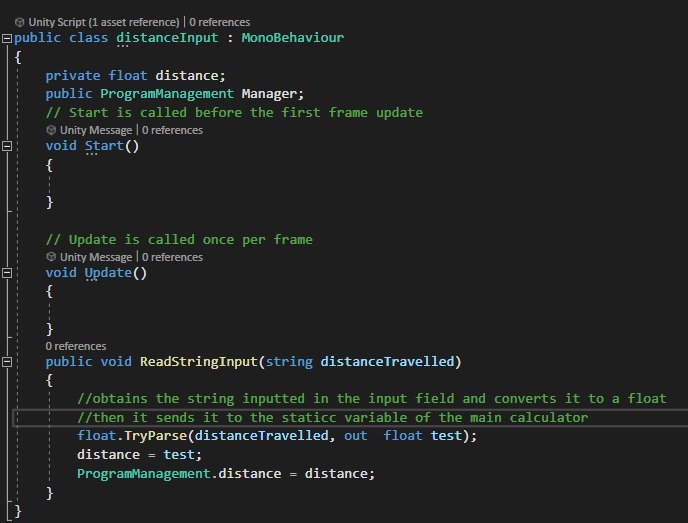This screenshot has width=688, height=523.
Task: Click the 'out' keyword in TryParse call
Action: click(355, 436)
